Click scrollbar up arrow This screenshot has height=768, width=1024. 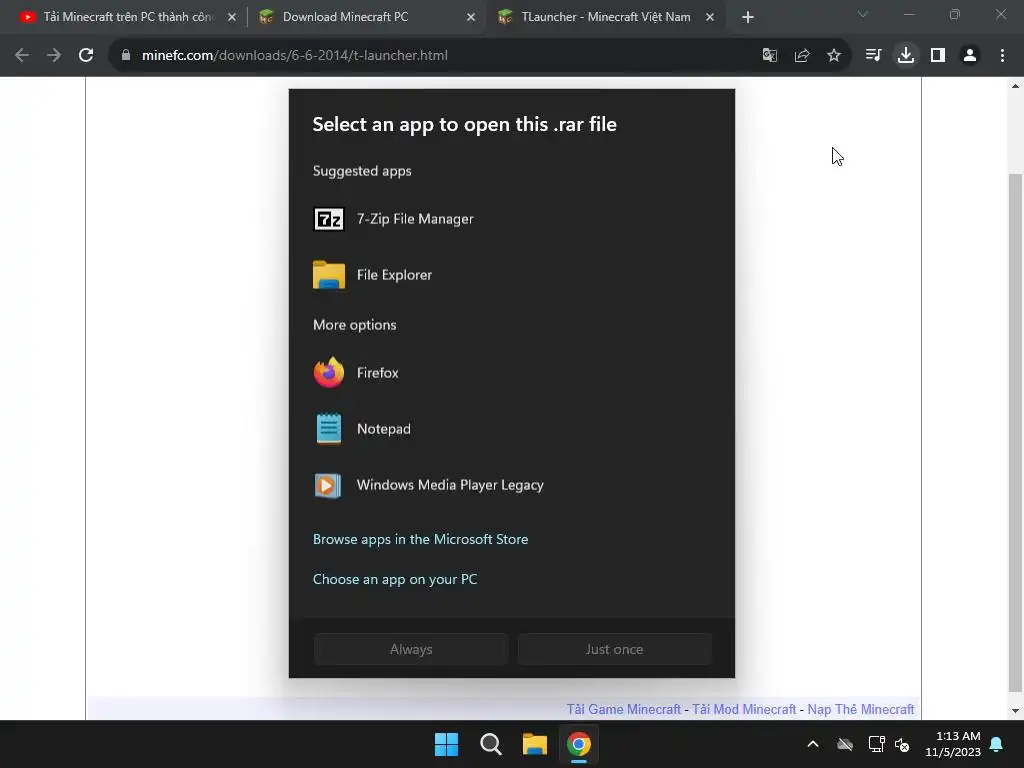pos(1015,86)
